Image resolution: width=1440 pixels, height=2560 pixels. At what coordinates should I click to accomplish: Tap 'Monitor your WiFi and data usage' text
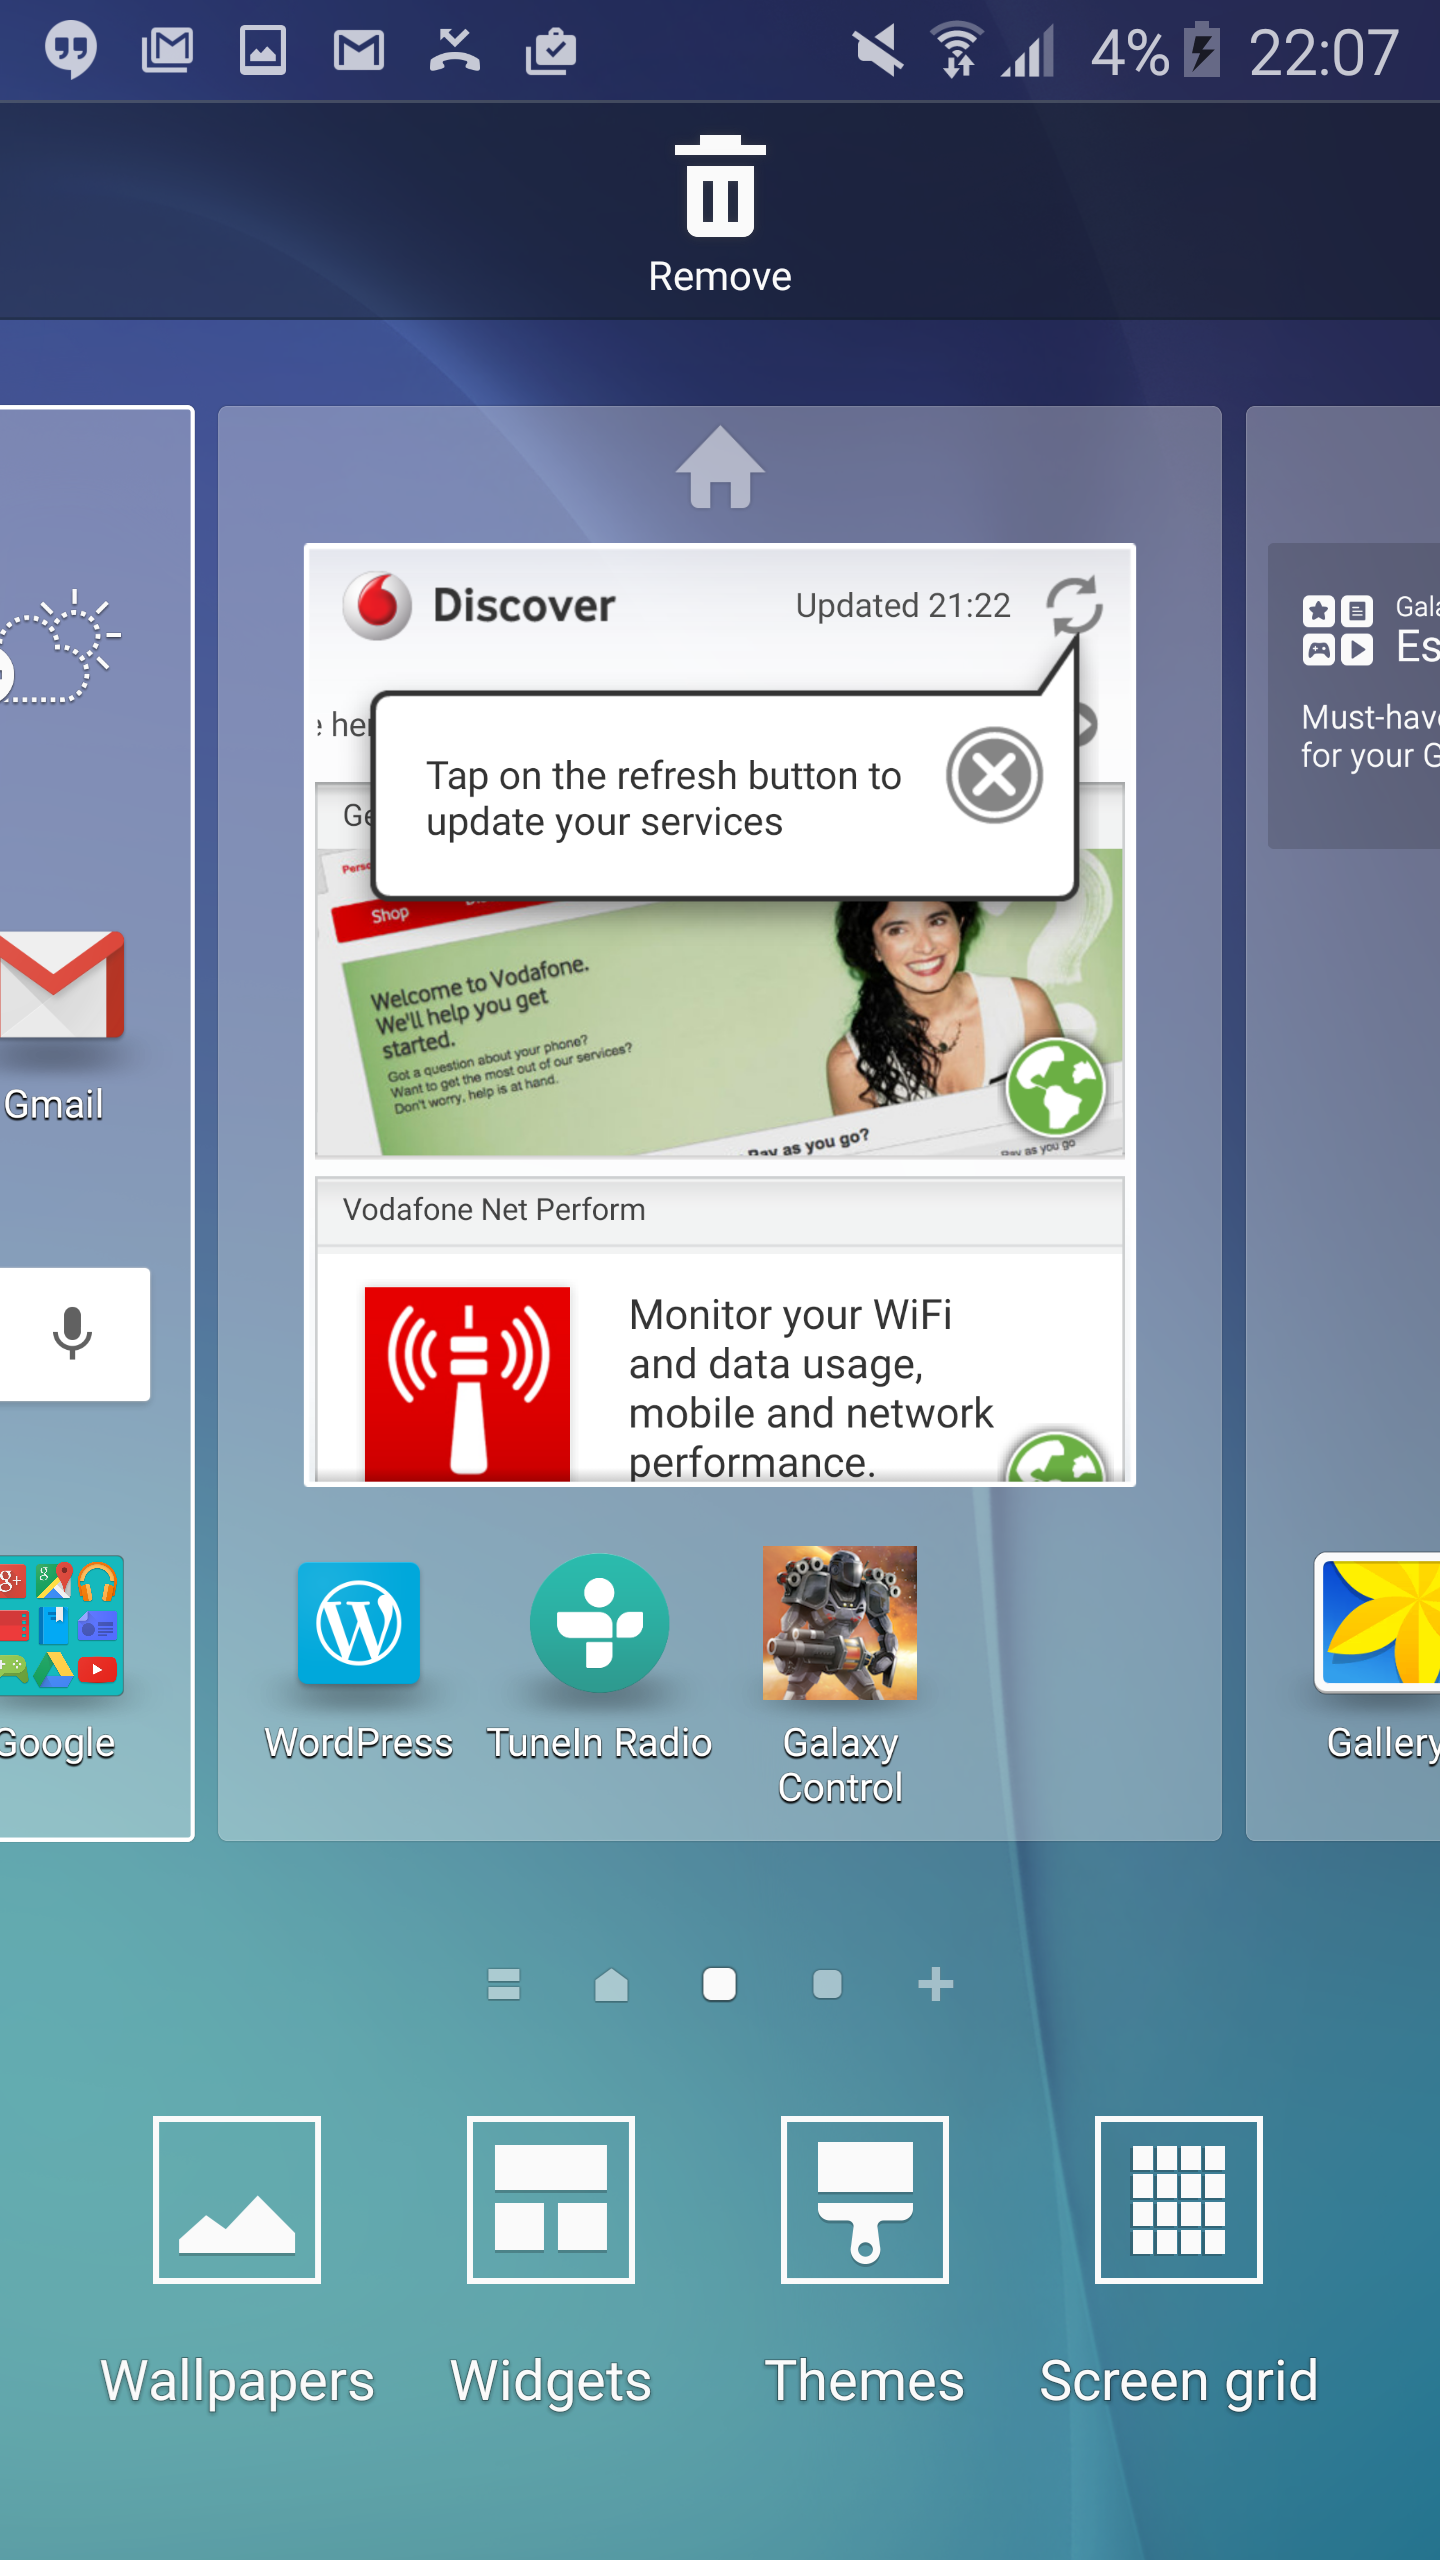[810, 1388]
